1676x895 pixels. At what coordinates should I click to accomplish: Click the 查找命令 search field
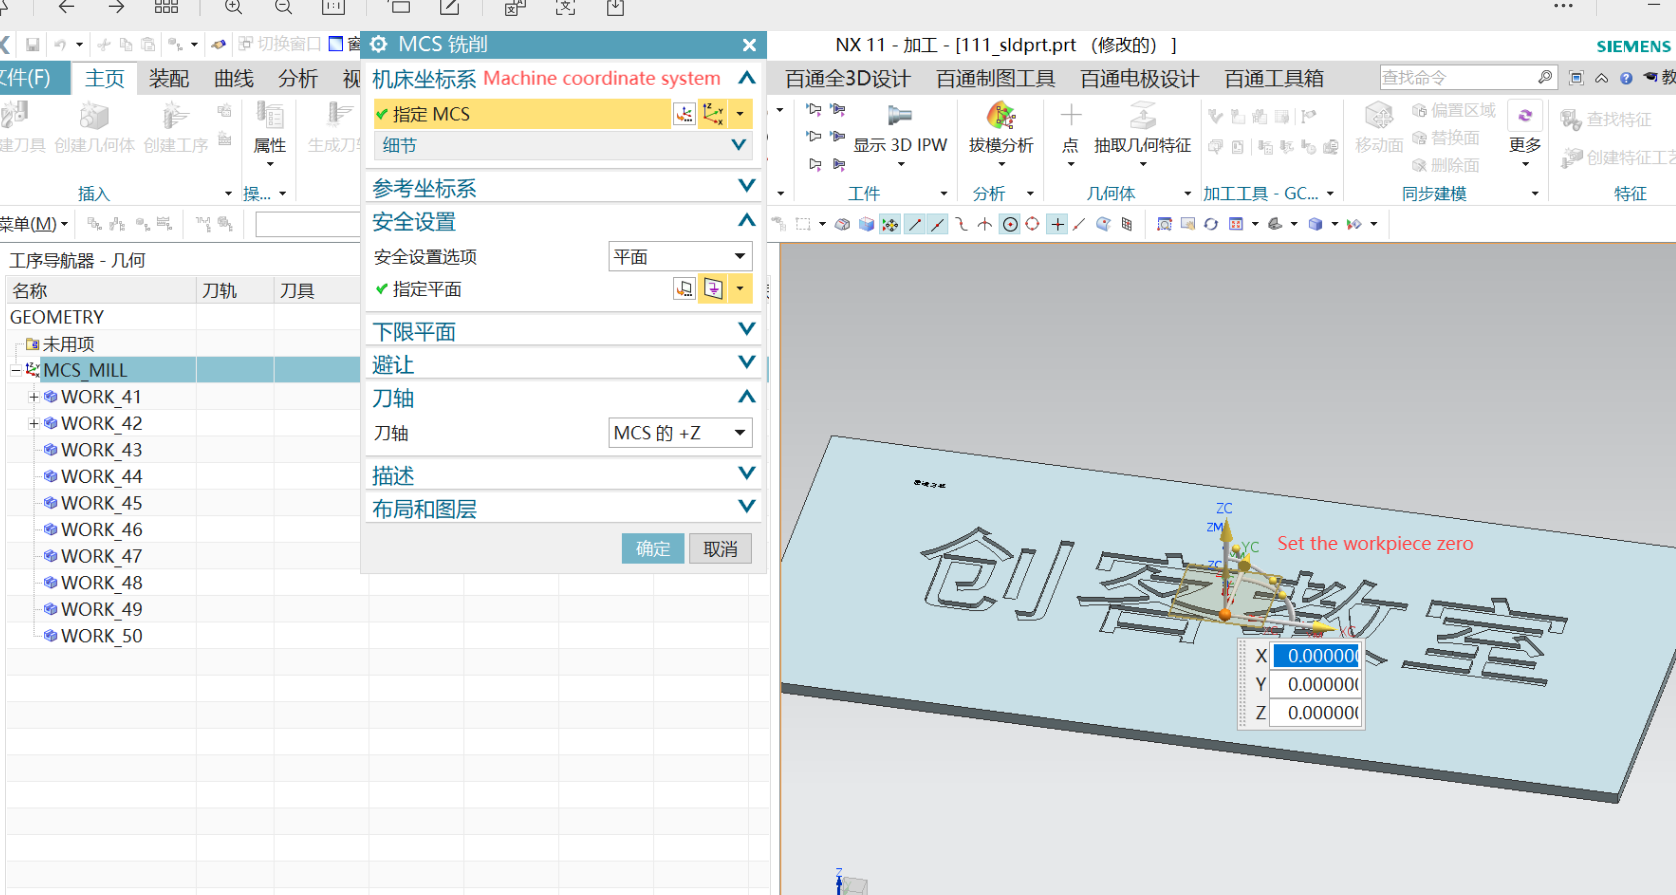(x=1458, y=77)
